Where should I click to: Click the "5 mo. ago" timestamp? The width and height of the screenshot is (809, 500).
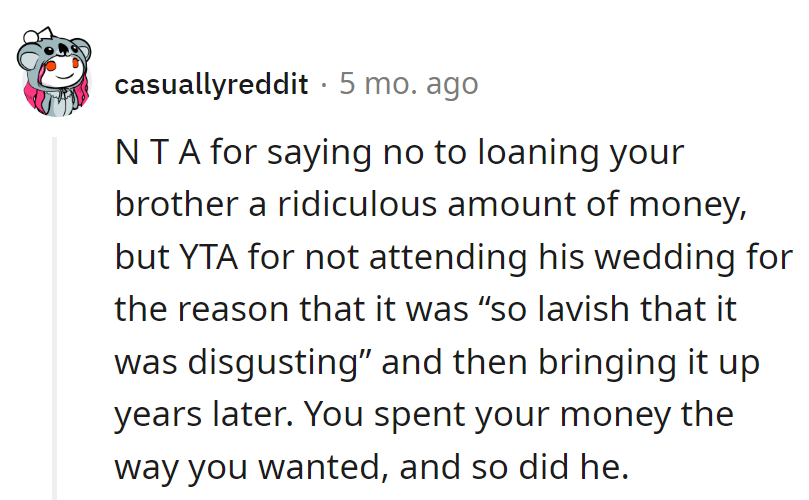pyautogui.click(x=408, y=84)
